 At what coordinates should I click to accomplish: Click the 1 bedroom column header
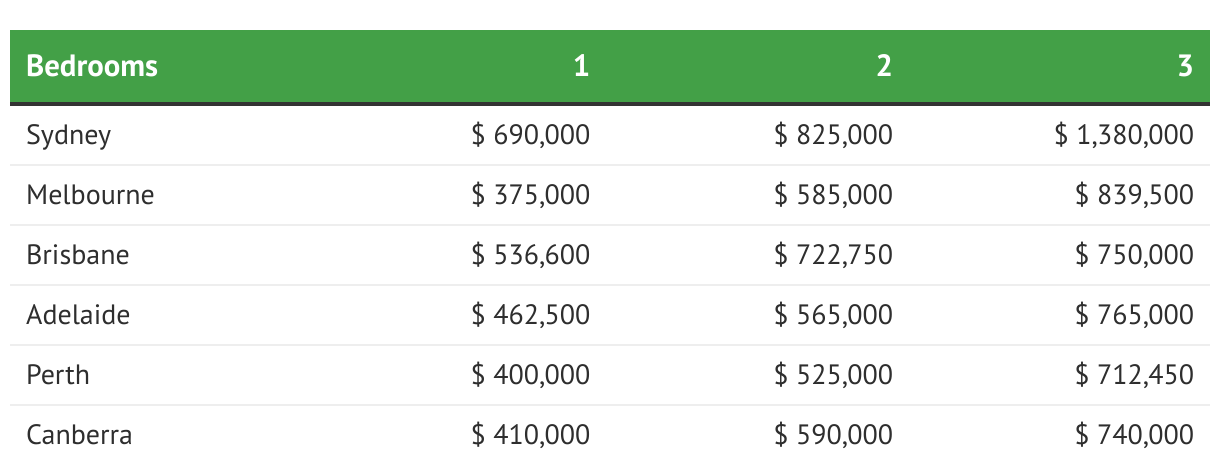click(581, 66)
